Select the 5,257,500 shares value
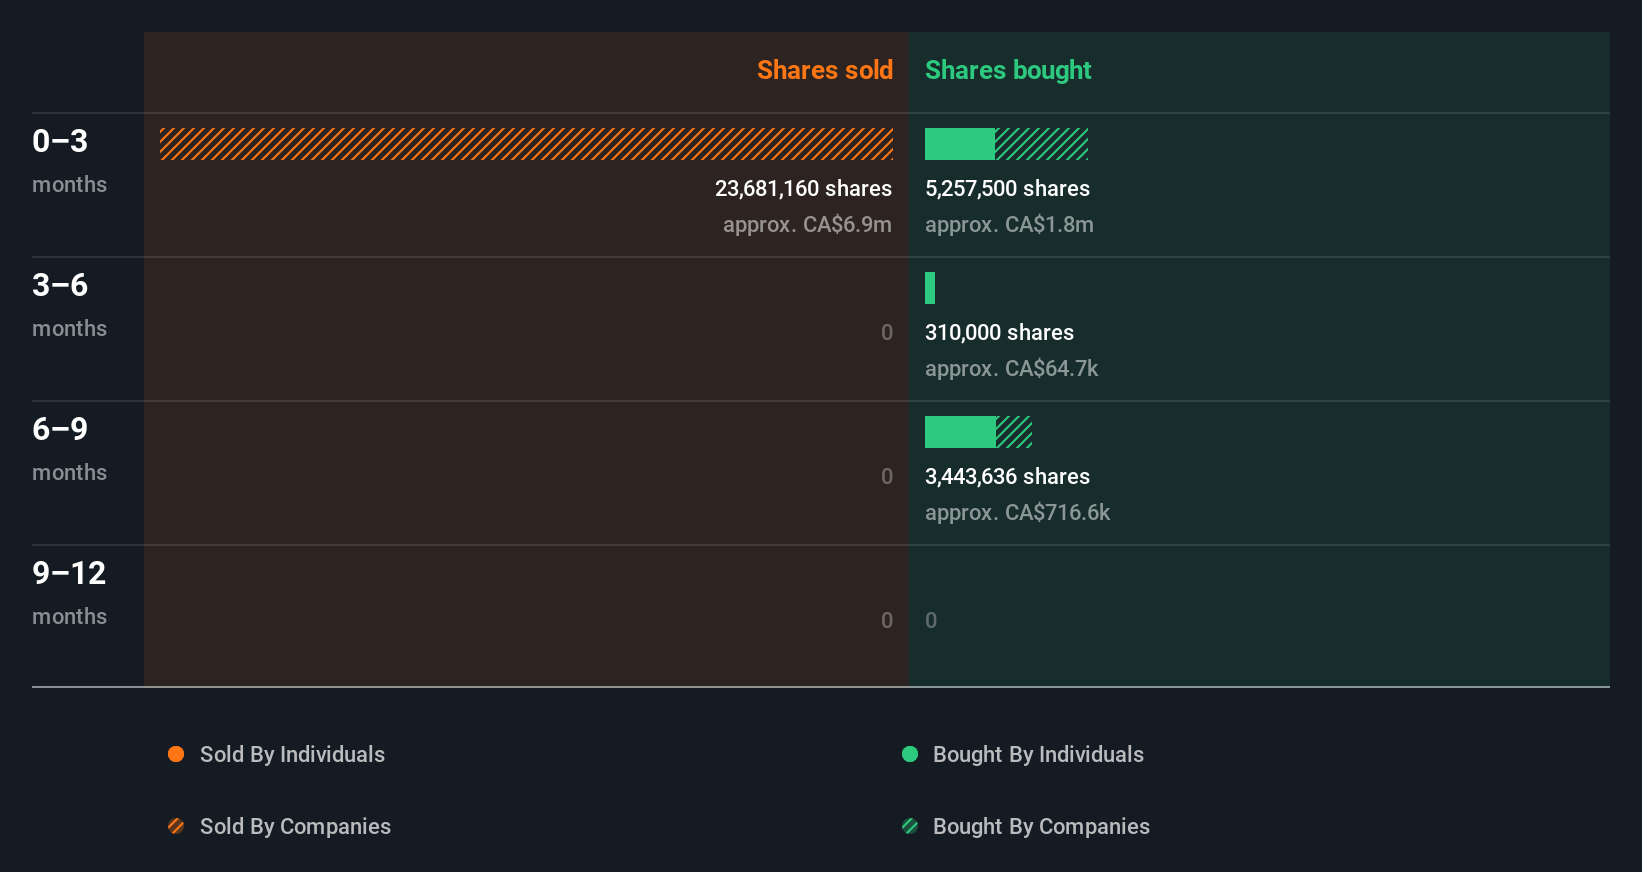The height and width of the screenshot is (872, 1642). [x=1007, y=188]
